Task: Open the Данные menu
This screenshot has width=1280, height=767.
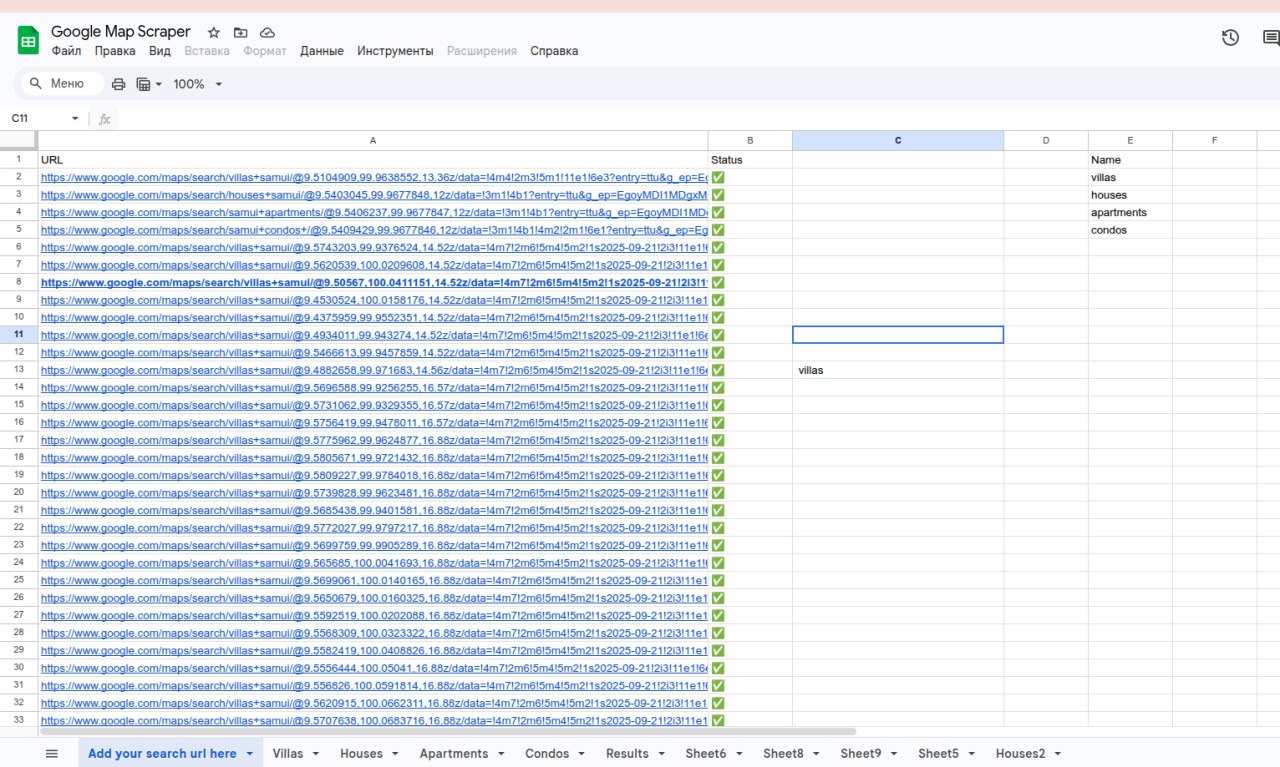Action: [x=322, y=51]
